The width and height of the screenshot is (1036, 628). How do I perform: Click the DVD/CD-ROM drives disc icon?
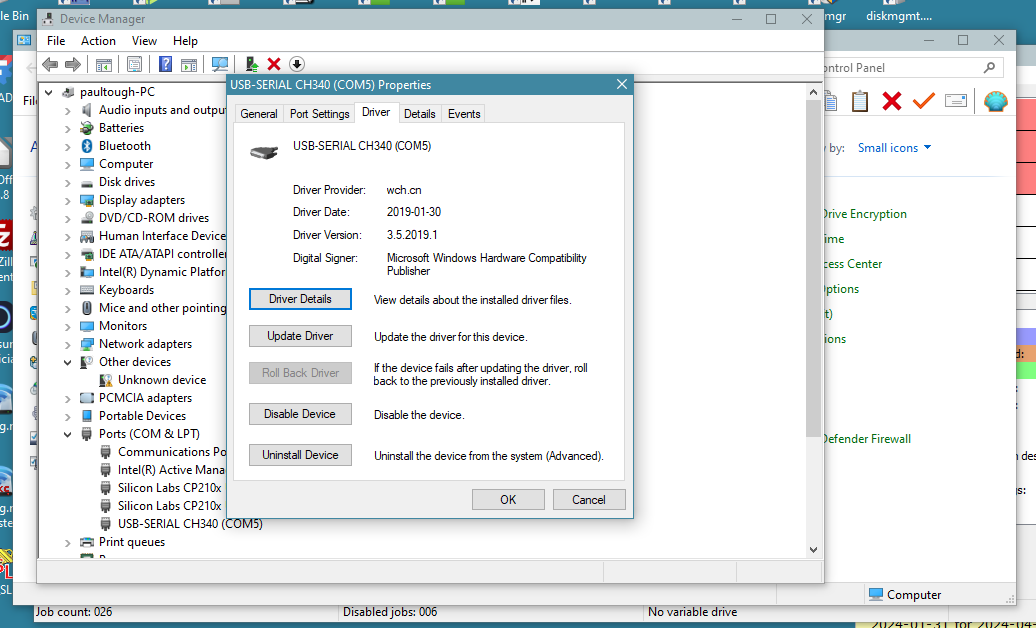pyautogui.click(x=87, y=218)
